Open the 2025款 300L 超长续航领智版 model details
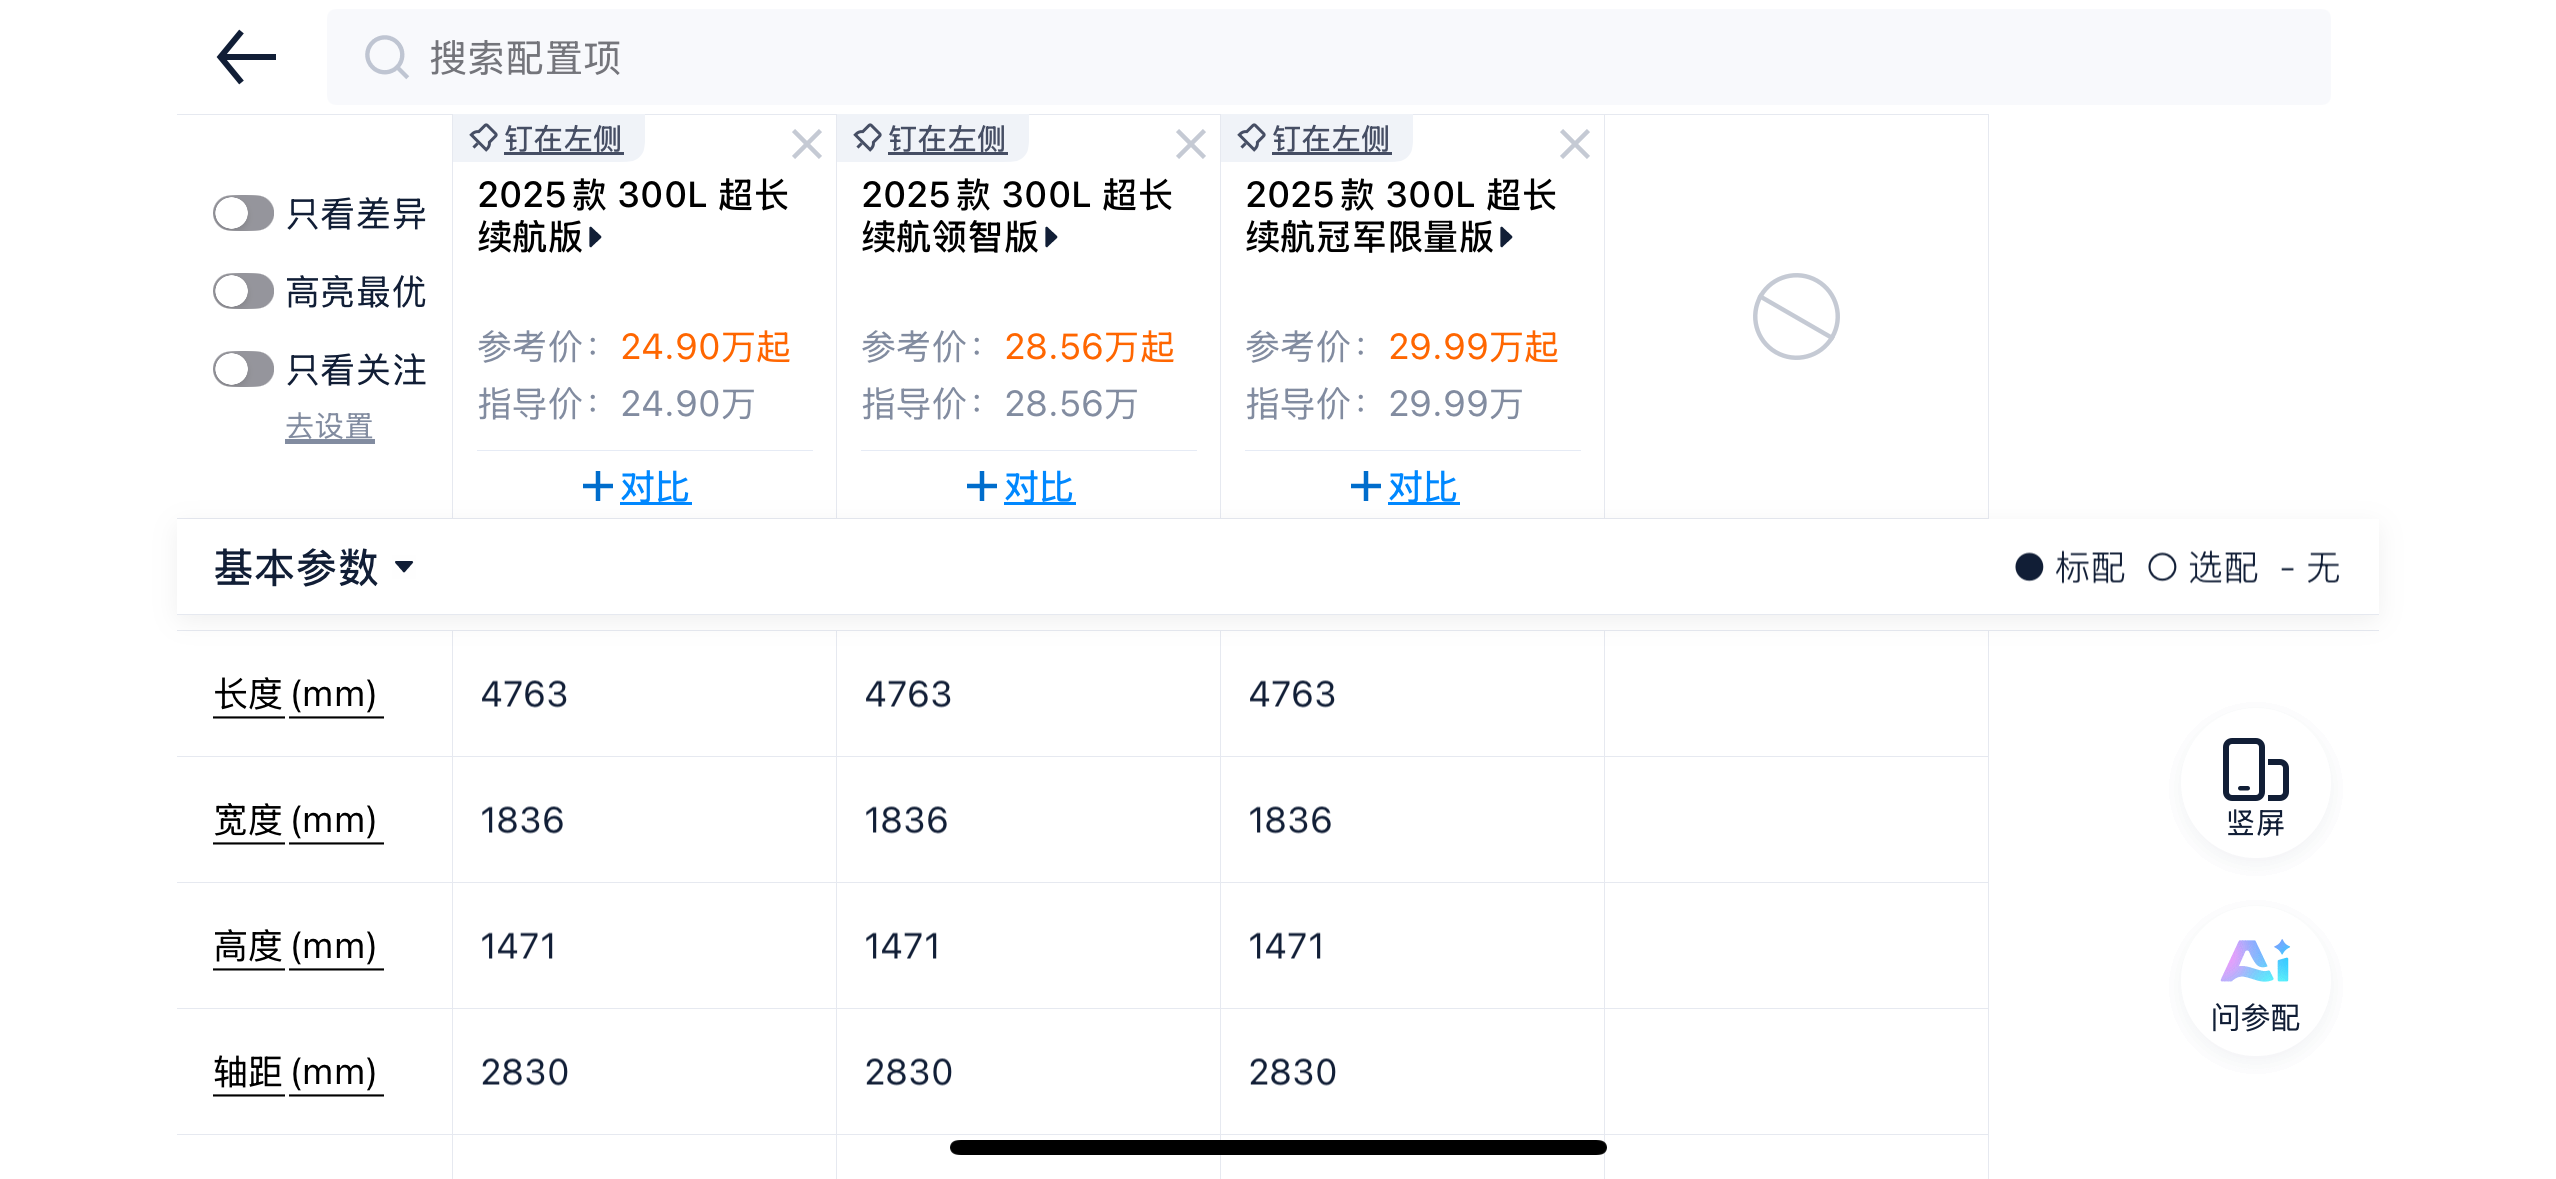This screenshot has width=2556, height=1179. tap(1016, 216)
